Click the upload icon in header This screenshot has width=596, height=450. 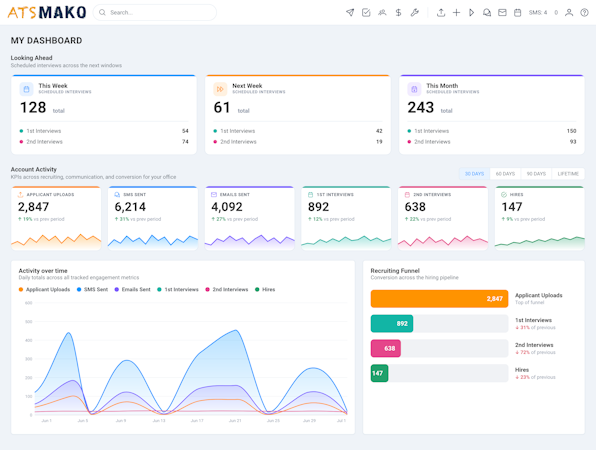(441, 13)
